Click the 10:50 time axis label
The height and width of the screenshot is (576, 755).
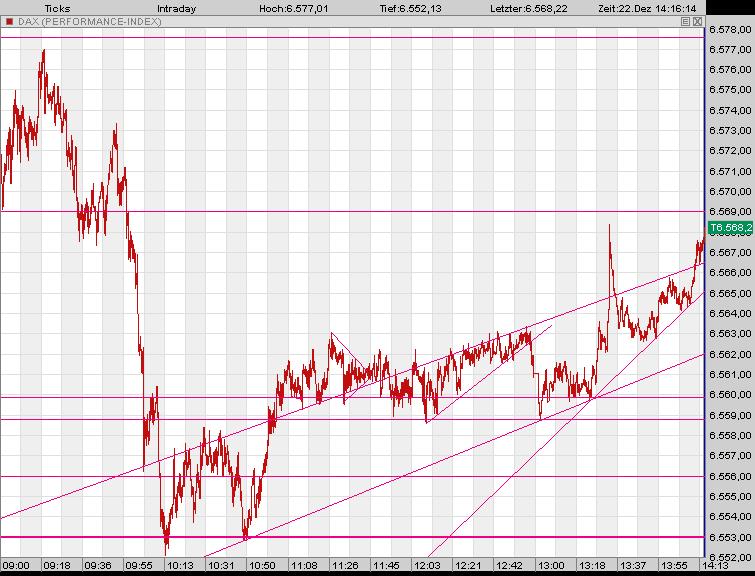click(262, 565)
